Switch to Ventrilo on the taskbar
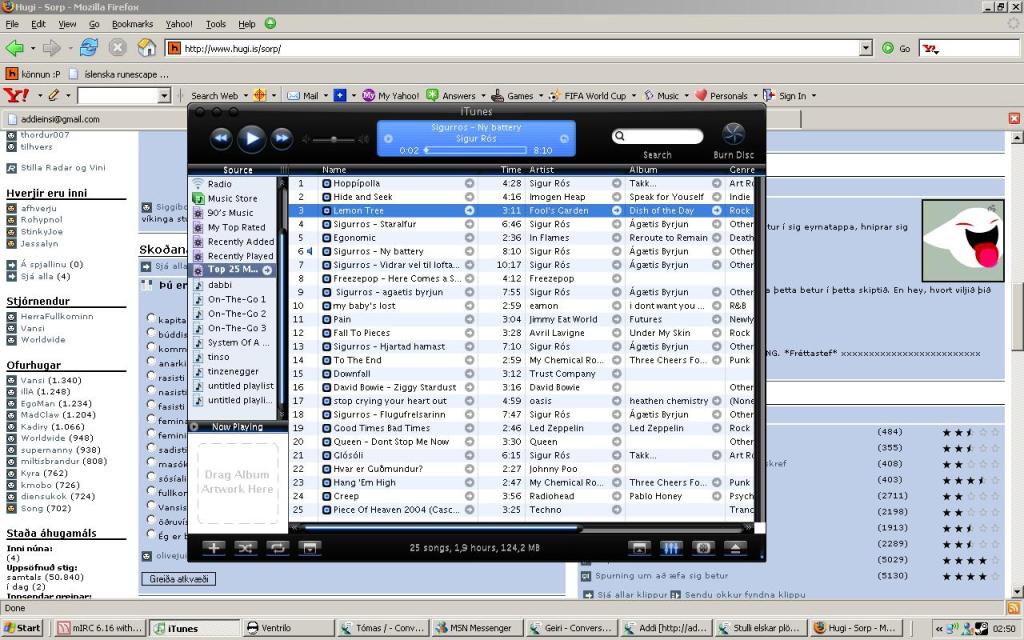The height and width of the screenshot is (640, 1024). (288, 628)
